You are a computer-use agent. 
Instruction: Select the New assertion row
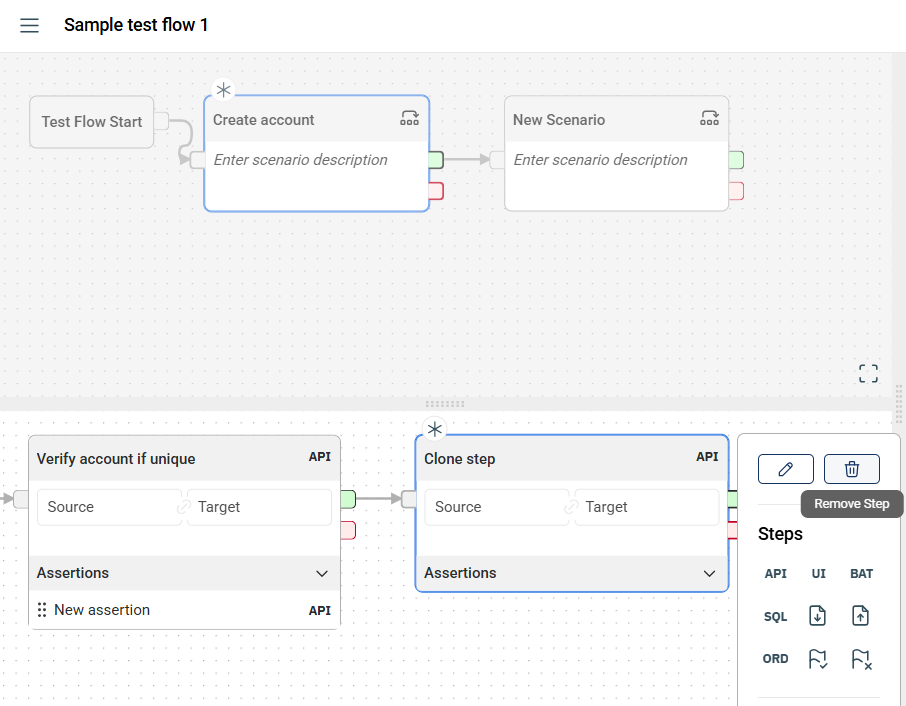[102, 610]
